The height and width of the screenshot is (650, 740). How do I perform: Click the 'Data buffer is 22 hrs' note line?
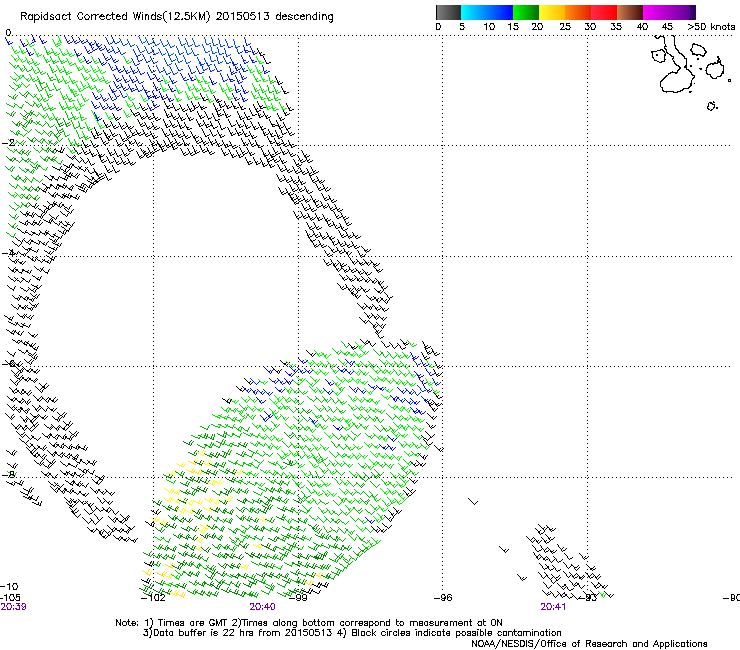[352, 633]
